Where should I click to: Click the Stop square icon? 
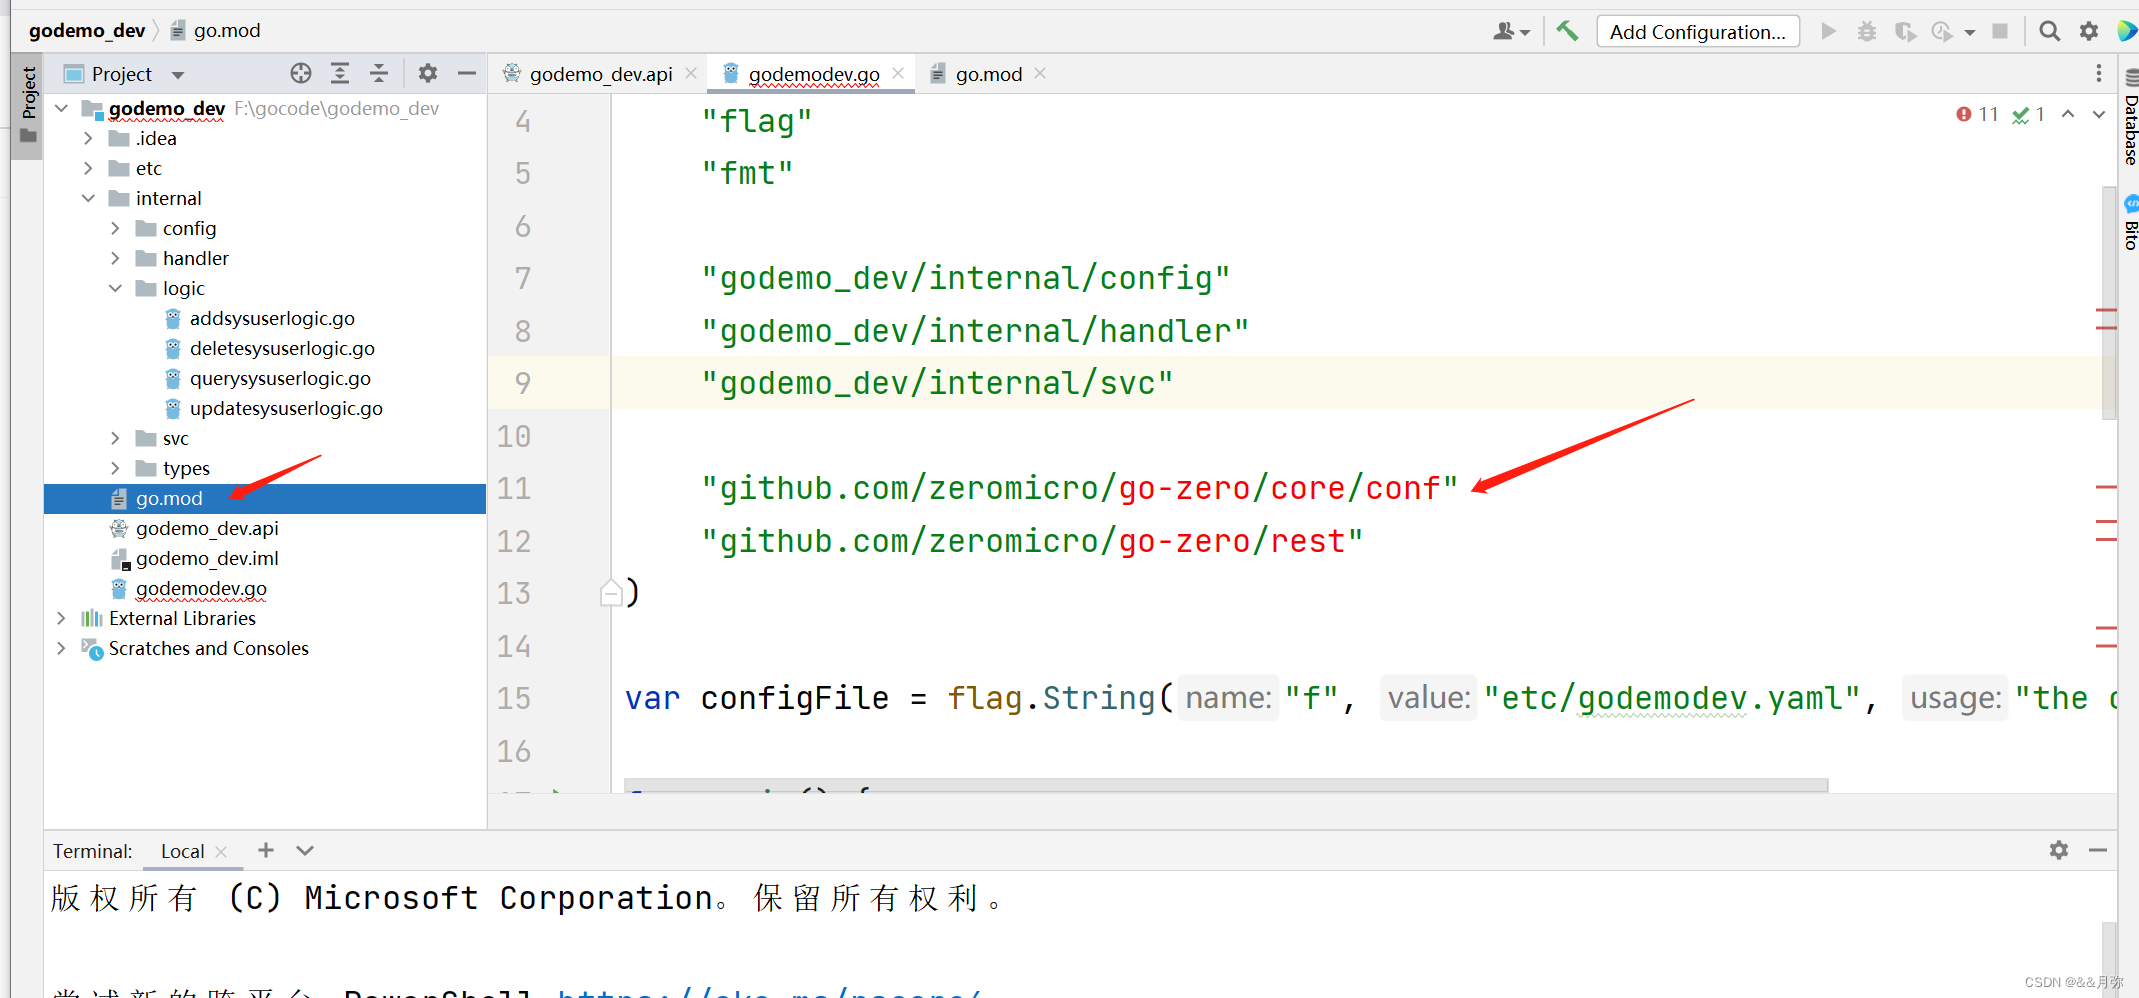tap(1999, 31)
